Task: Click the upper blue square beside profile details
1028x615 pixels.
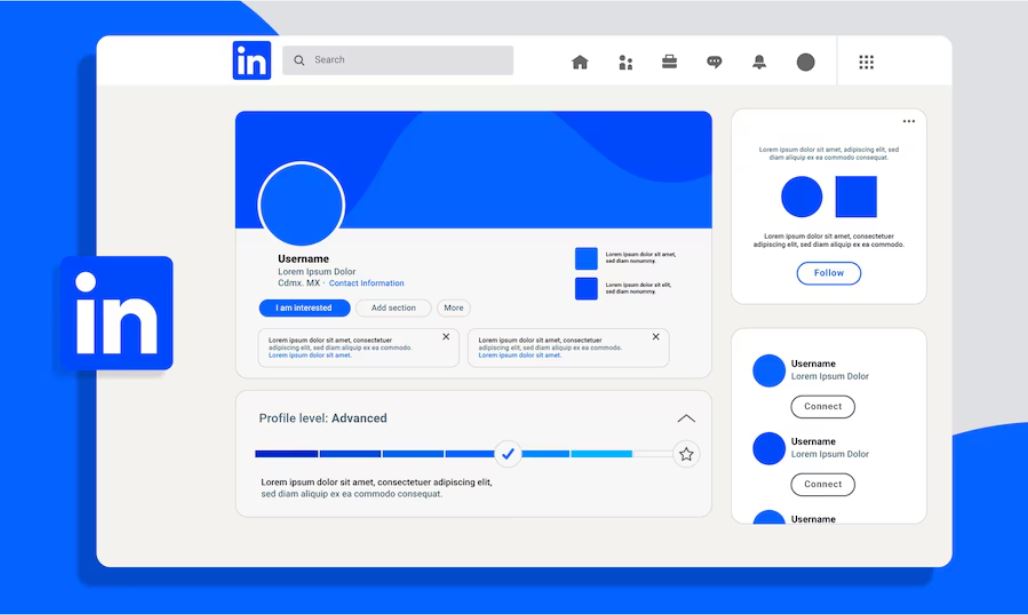Action: [x=586, y=258]
